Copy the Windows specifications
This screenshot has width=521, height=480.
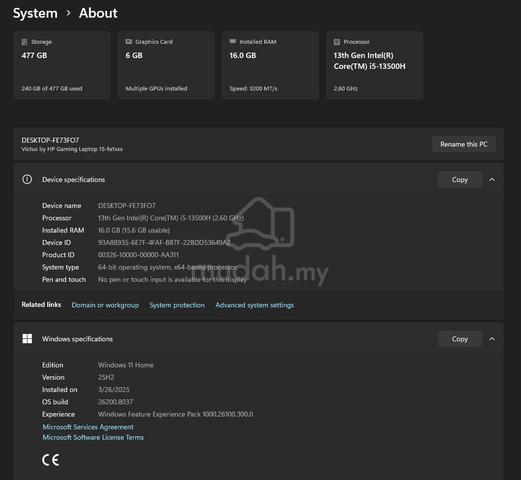click(460, 339)
